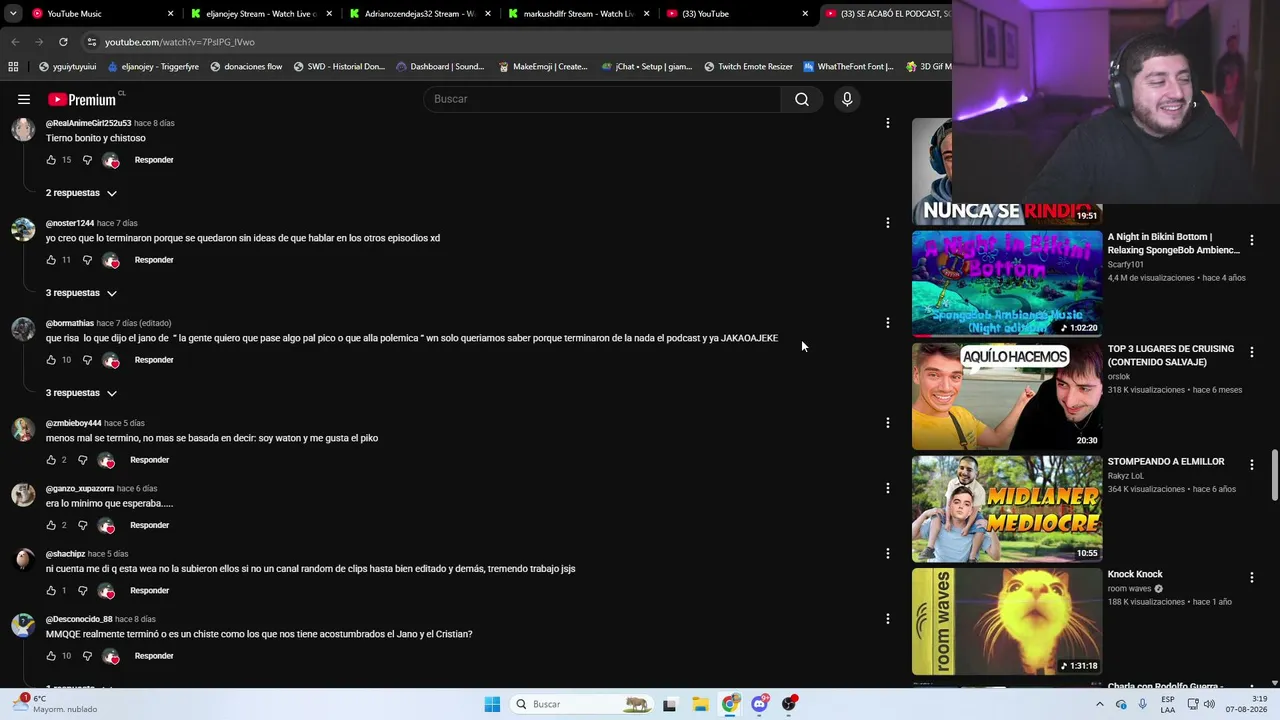Open the weather widget in the taskbar
Screen dimensions: 1280x720
pyautogui.click(x=55, y=704)
